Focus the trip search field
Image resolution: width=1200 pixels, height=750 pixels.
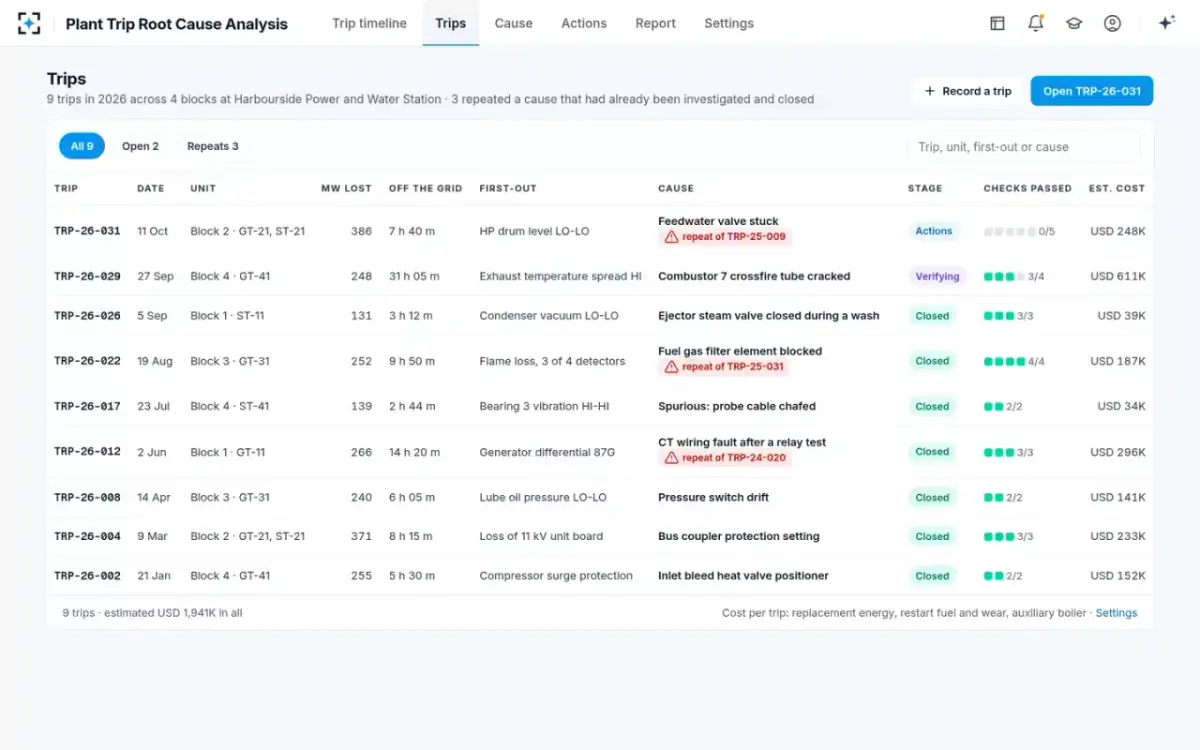coord(1022,147)
